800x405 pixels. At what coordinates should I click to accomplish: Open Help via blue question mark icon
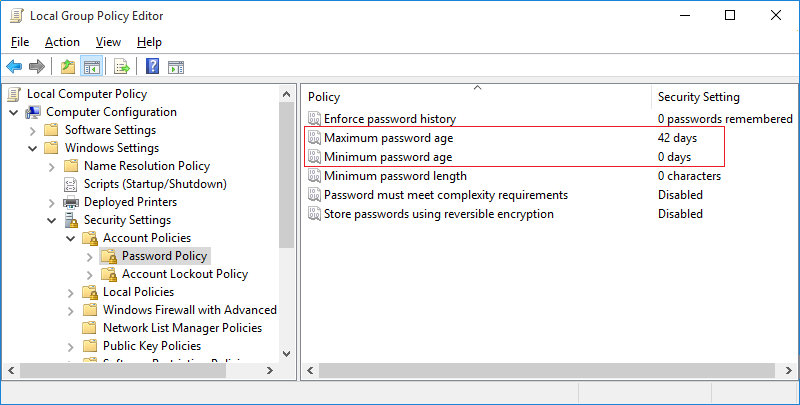(152, 67)
